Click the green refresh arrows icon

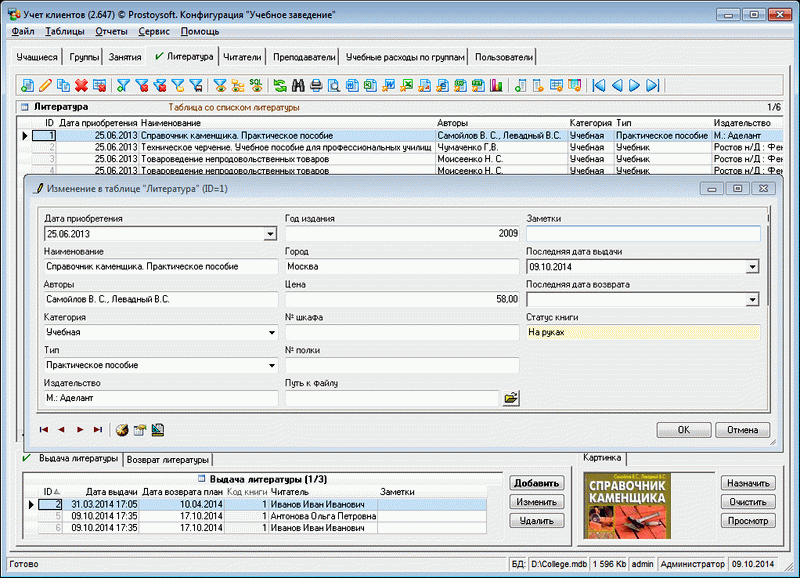pyautogui.click(x=280, y=85)
